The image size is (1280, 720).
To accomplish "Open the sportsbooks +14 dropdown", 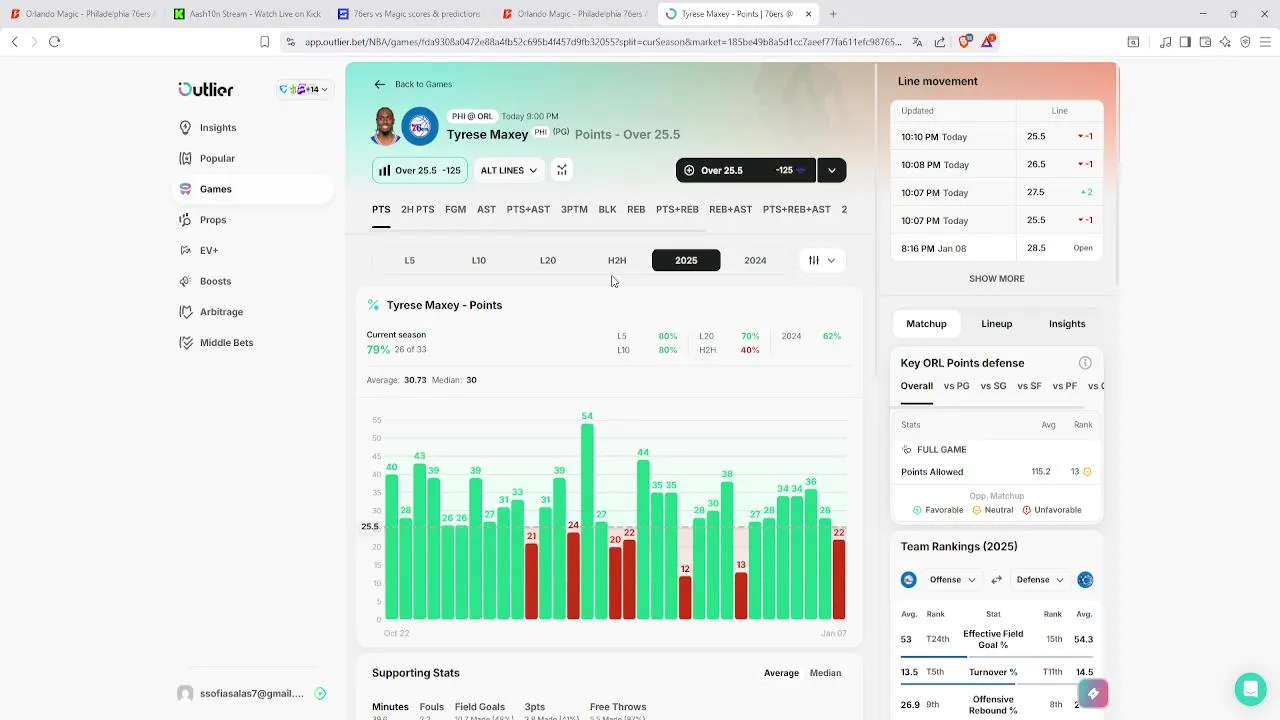I will (x=304, y=89).
